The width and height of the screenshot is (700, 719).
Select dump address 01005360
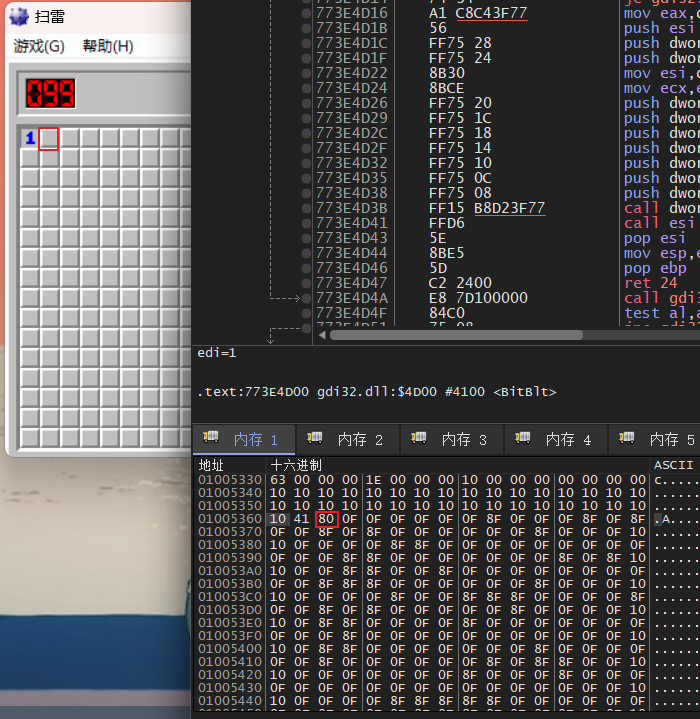point(230,519)
